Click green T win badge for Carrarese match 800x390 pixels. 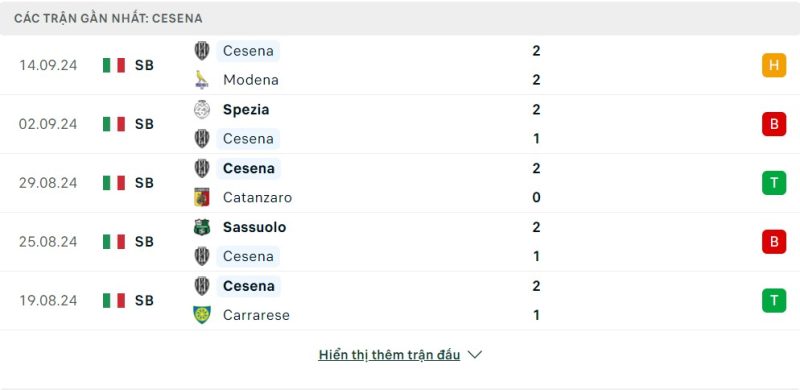(774, 300)
